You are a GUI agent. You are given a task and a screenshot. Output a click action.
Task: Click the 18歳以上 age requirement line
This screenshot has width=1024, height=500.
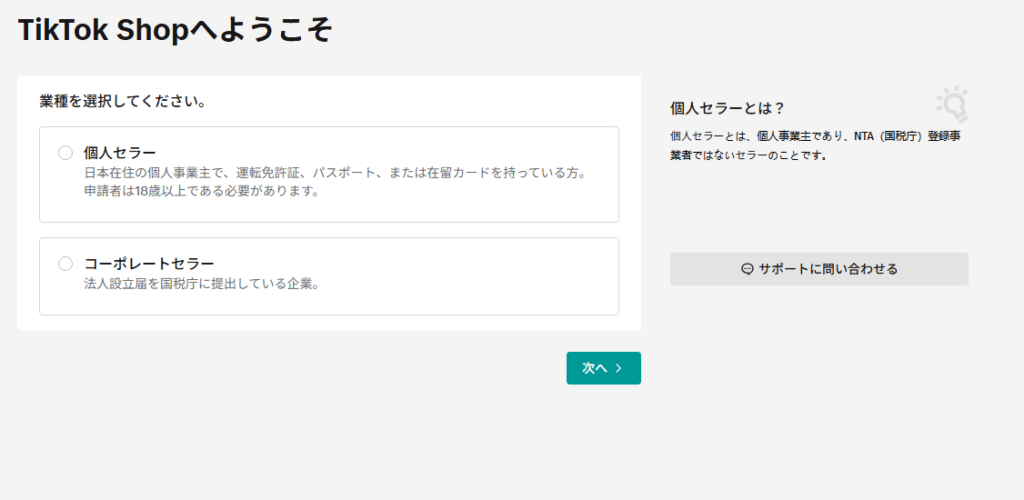[x=201, y=191]
